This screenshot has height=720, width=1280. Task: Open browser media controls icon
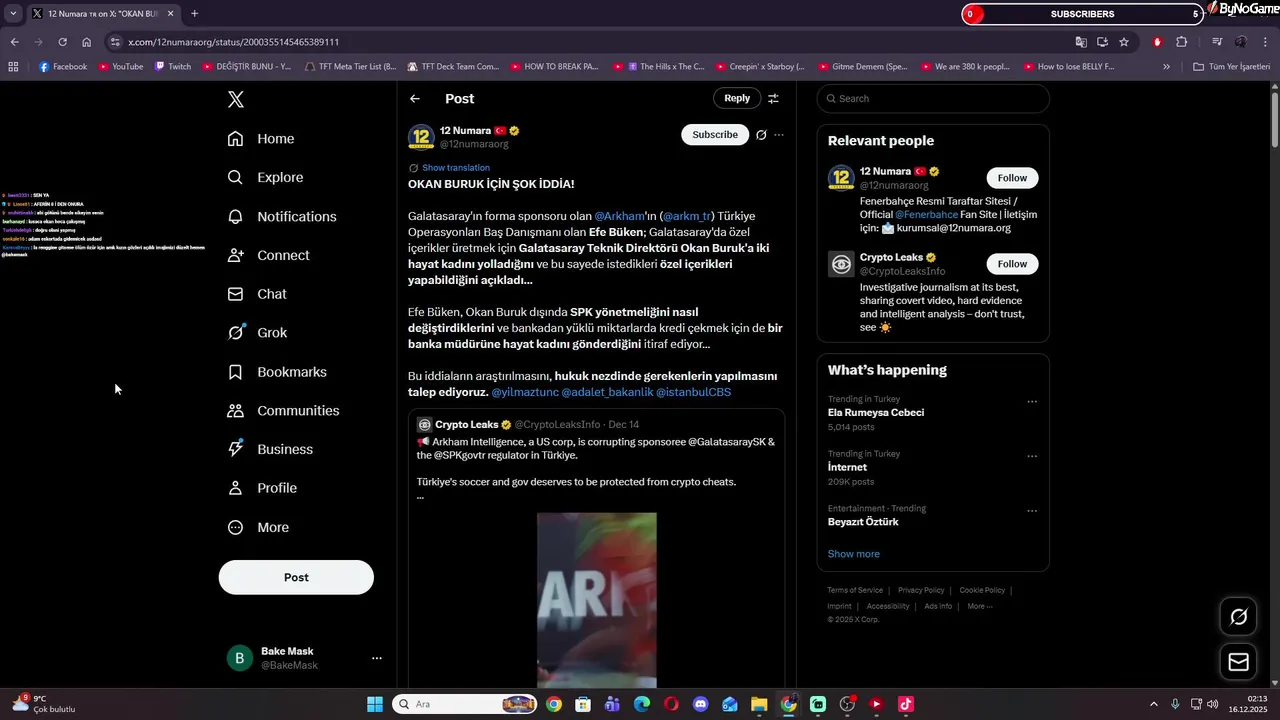[1217, 42]
